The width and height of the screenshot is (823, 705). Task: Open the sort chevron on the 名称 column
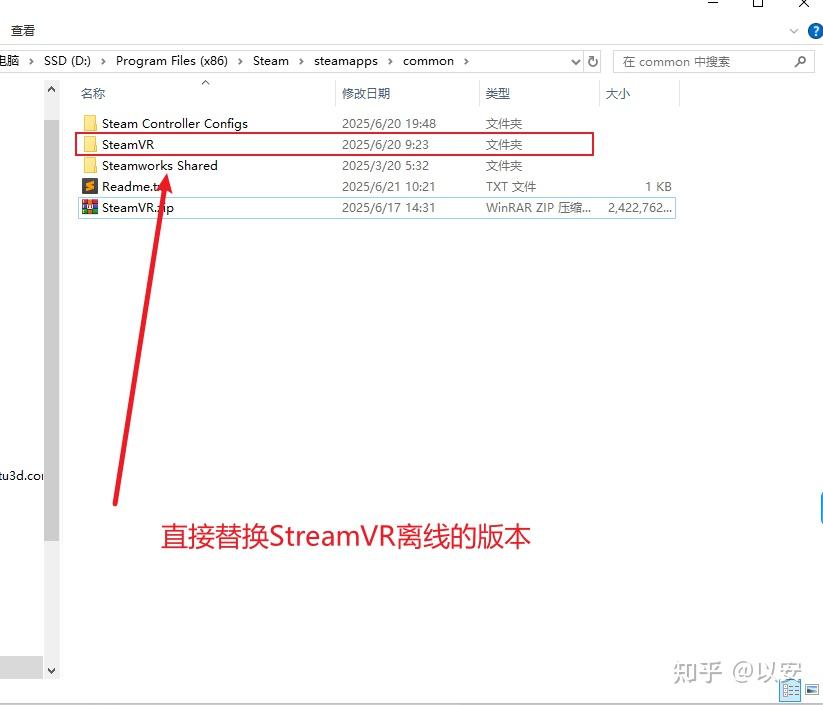(204, 84)
